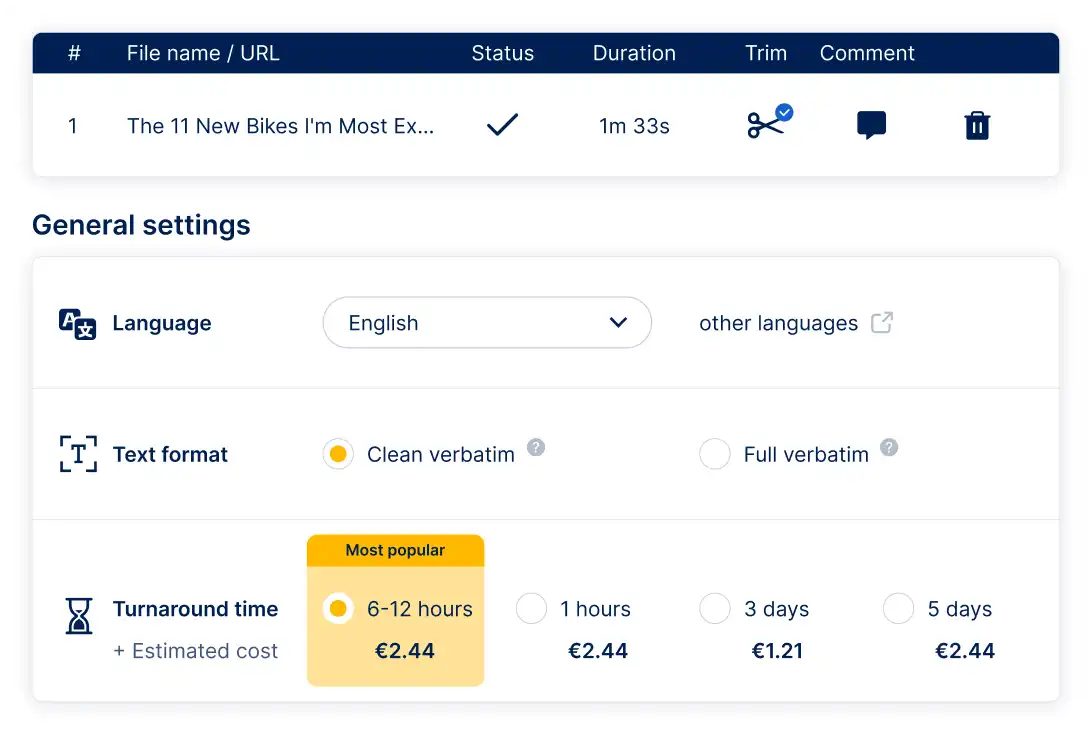Open the comment bubble for the file

[871, 125]
